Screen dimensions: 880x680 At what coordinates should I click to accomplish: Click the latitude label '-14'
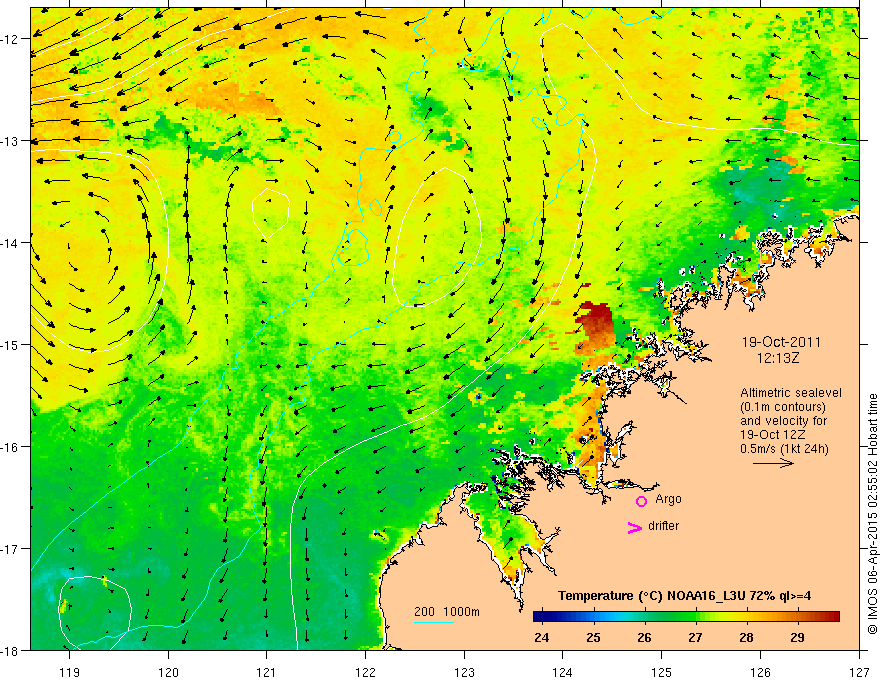(11, 243)
